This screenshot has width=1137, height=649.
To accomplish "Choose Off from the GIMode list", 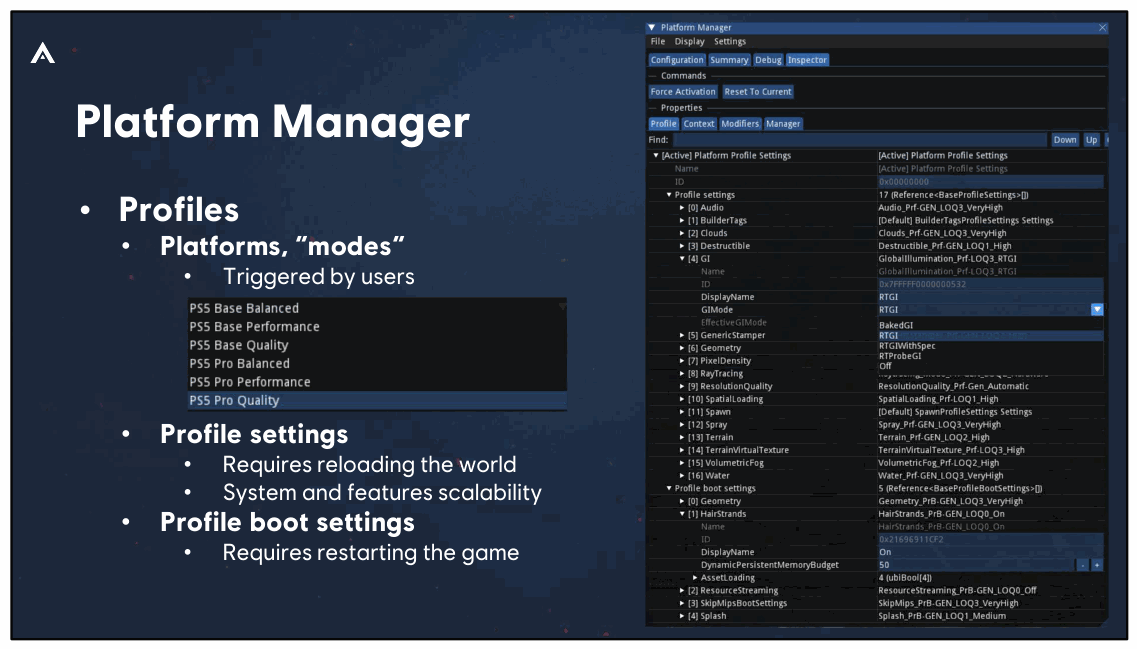I will (991, 366).
